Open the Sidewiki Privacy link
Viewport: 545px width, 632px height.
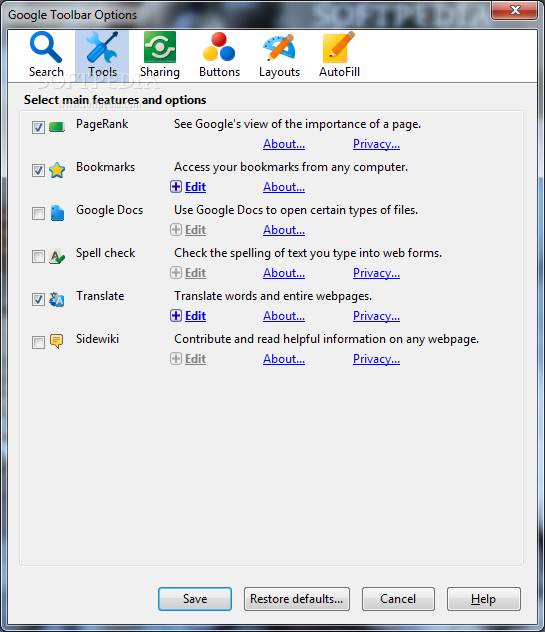pos(376,359)
